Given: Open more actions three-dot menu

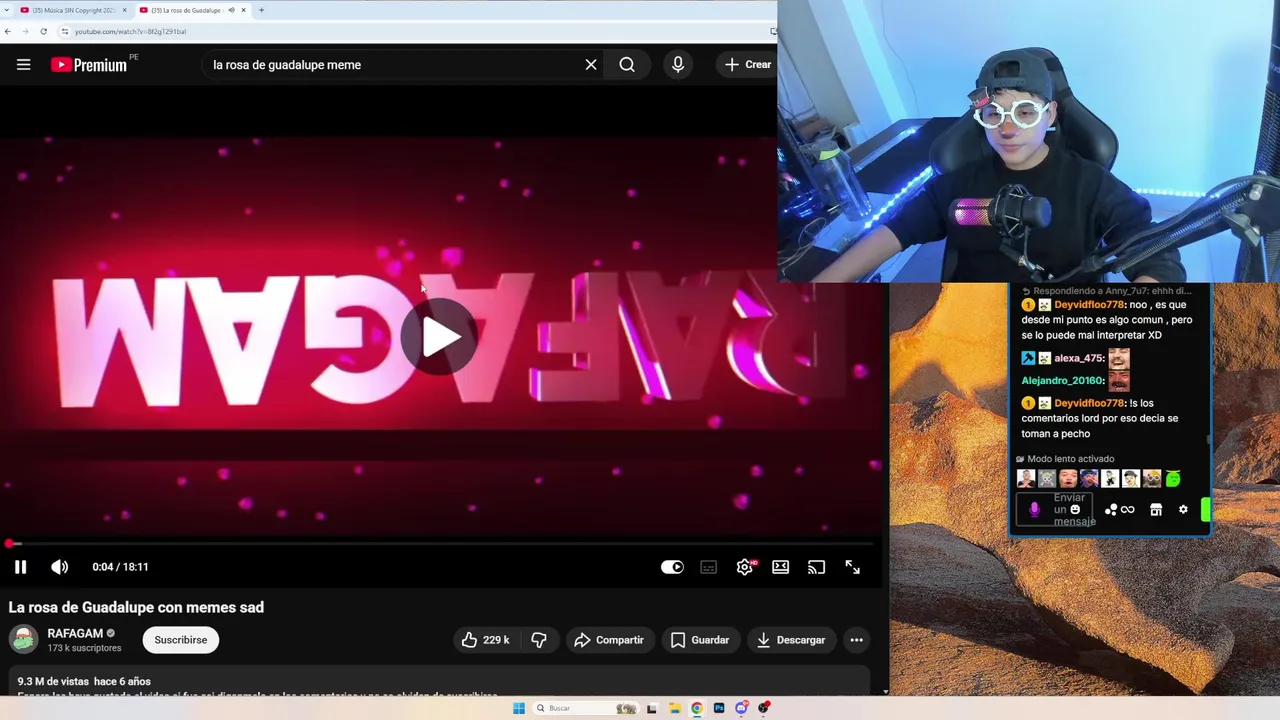Looking at the screenshot, I should 856,640.
